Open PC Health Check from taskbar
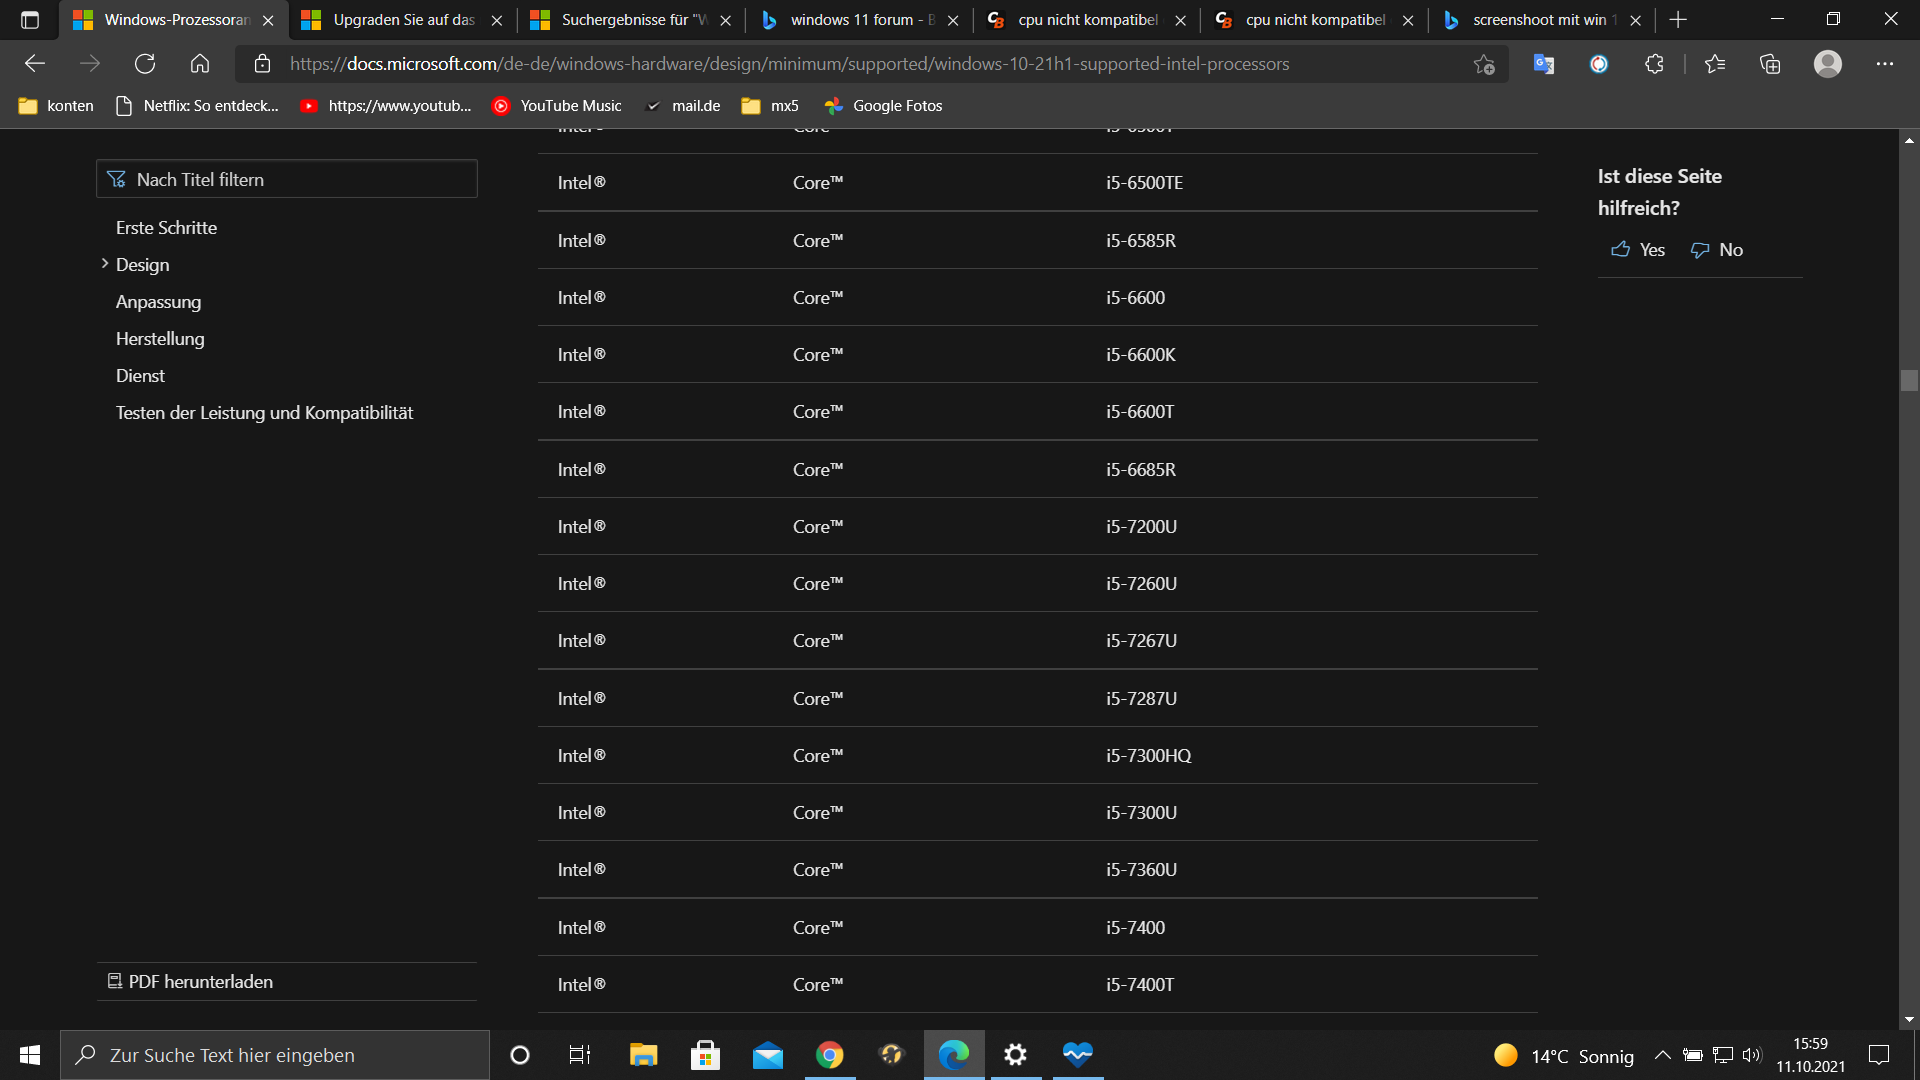1920x1080 pixels. point(1078,1055)
